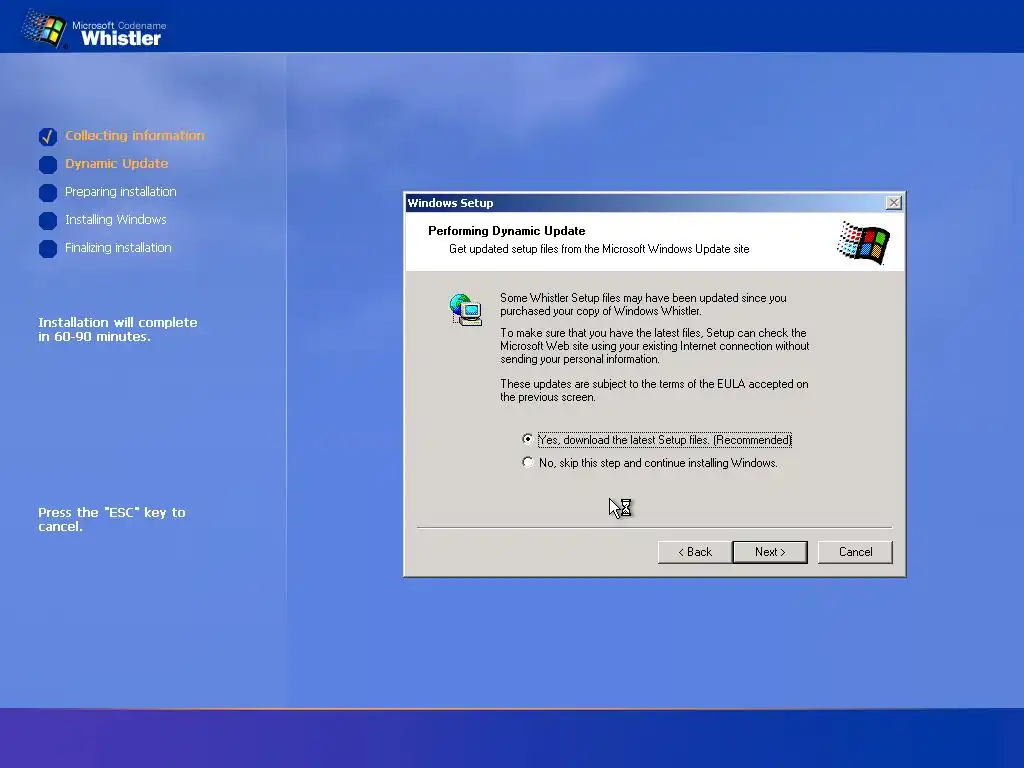Click the 'Preparing installation' step text
The height and width of the screenshot is (768, 1024).
point(121,191)
